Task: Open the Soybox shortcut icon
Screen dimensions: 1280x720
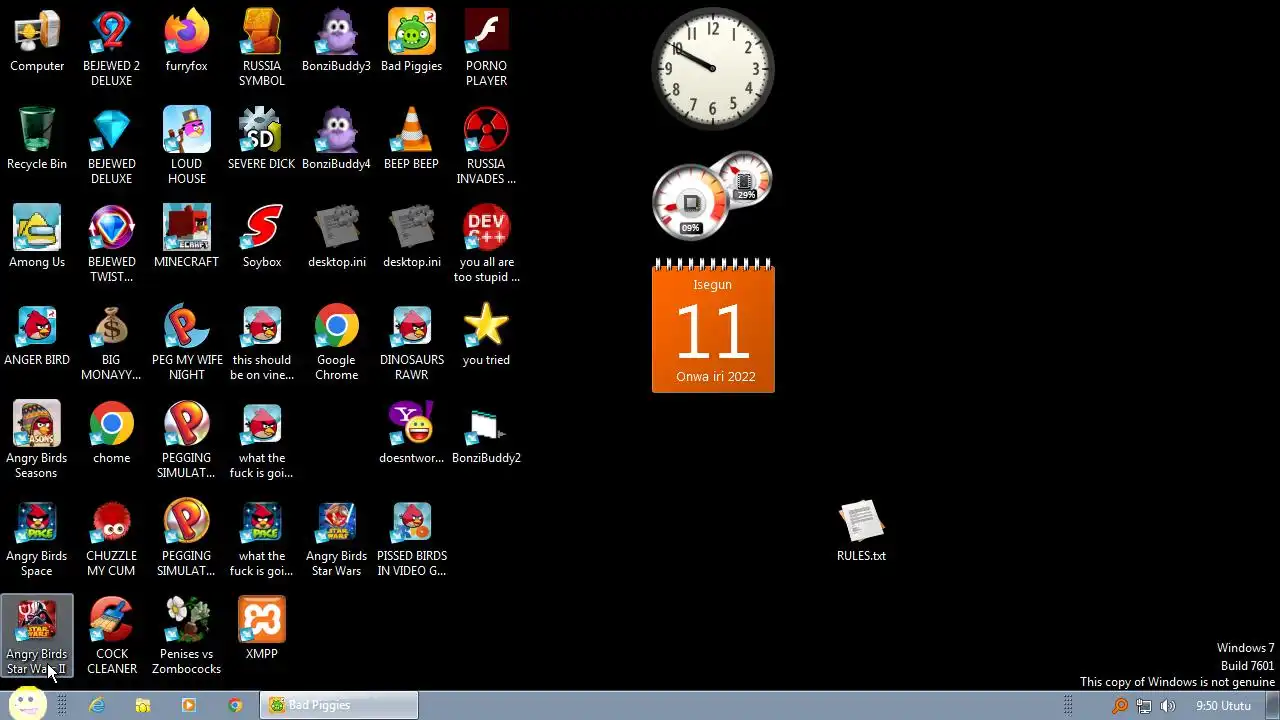Action: [x=262, y=238]
